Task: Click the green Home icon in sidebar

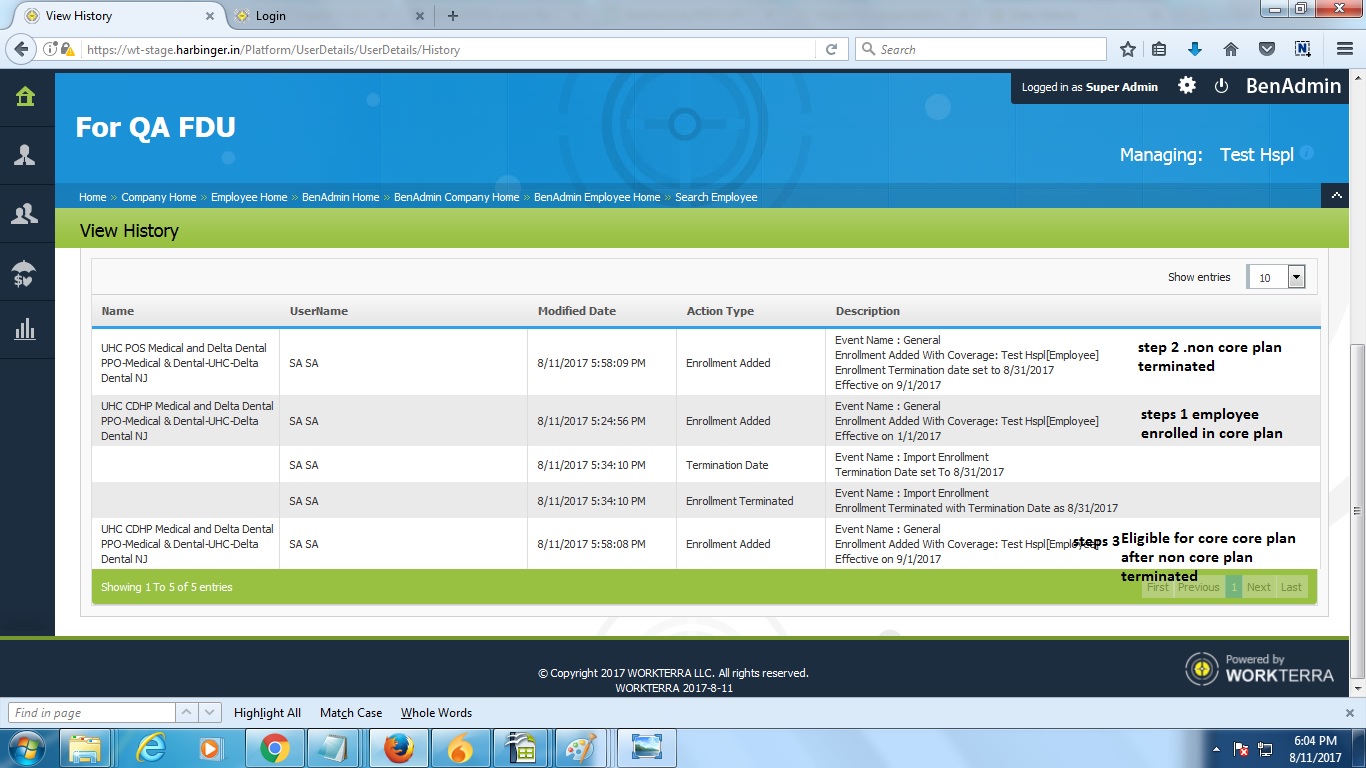Action: (x=25, y=97)
